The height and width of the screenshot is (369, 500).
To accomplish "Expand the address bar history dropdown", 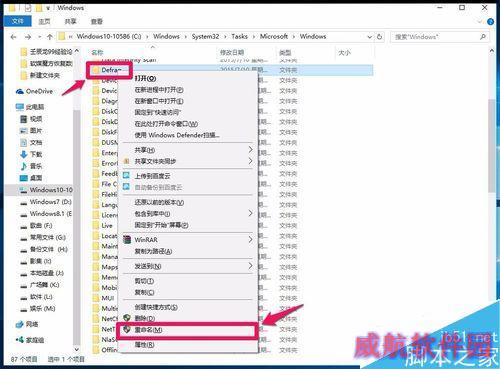I will pyautogui.click(x=369, y=37).
